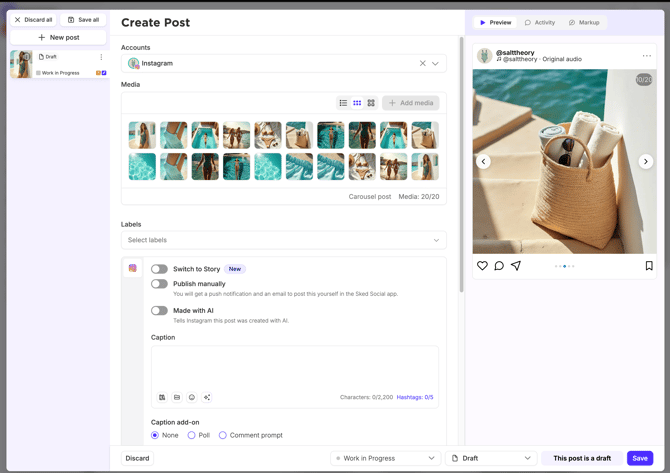Open the AI caption generator icon

click(207, 397)
